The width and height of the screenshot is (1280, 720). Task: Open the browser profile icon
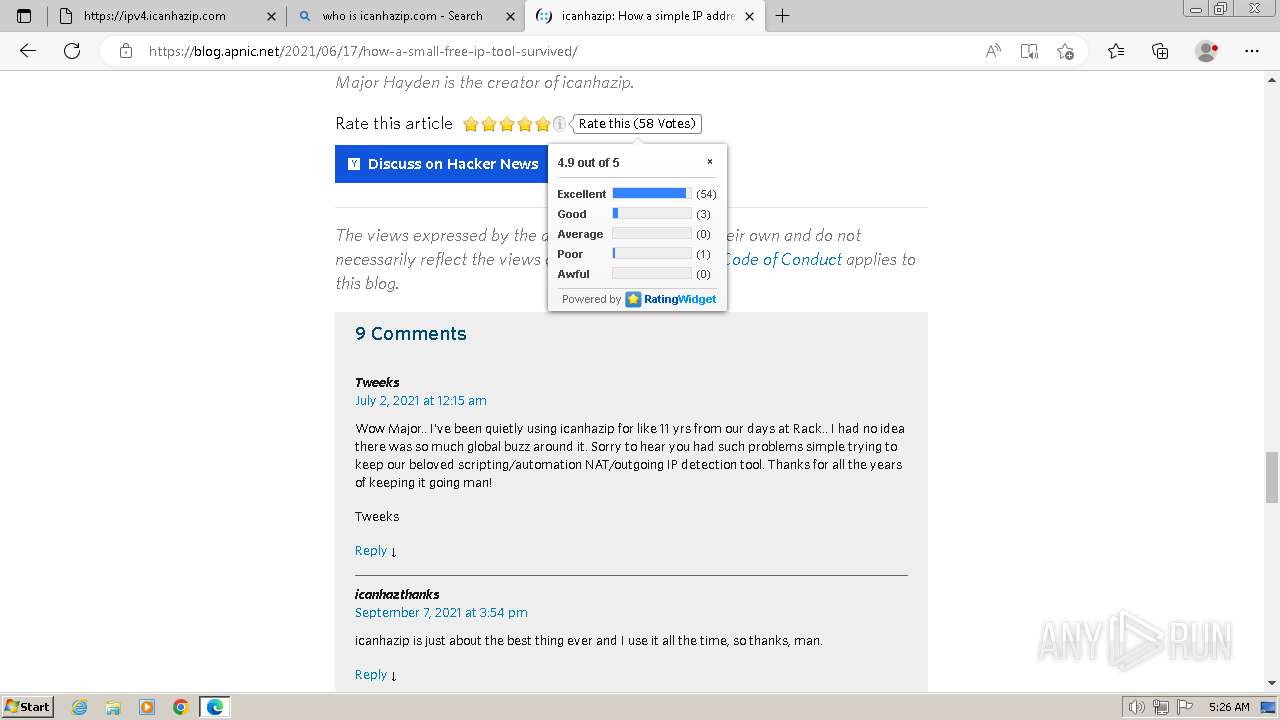tap(1207, 51)
